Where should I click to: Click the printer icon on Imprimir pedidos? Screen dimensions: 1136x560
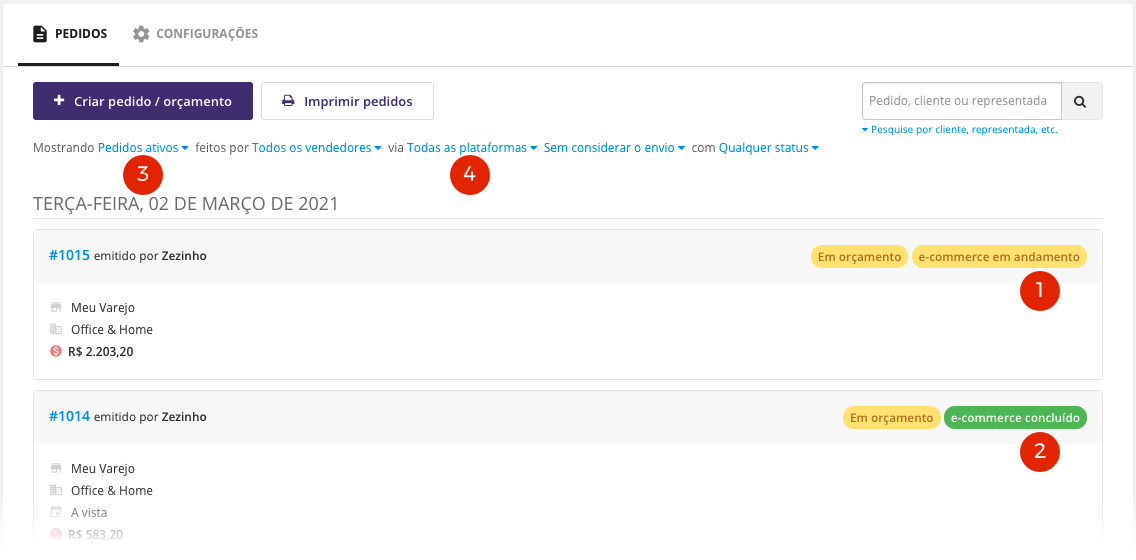pos(288,101)
